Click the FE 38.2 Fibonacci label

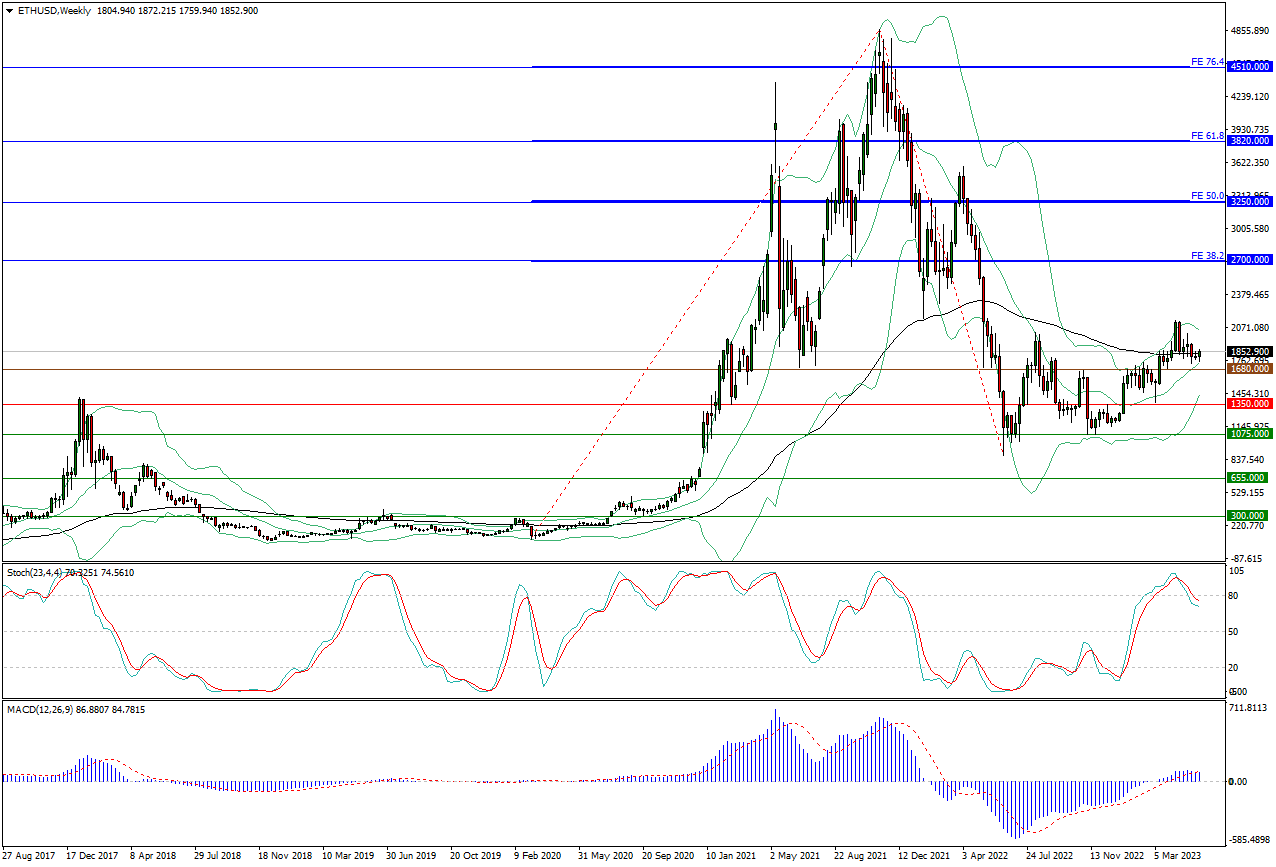coord(1207,256)
